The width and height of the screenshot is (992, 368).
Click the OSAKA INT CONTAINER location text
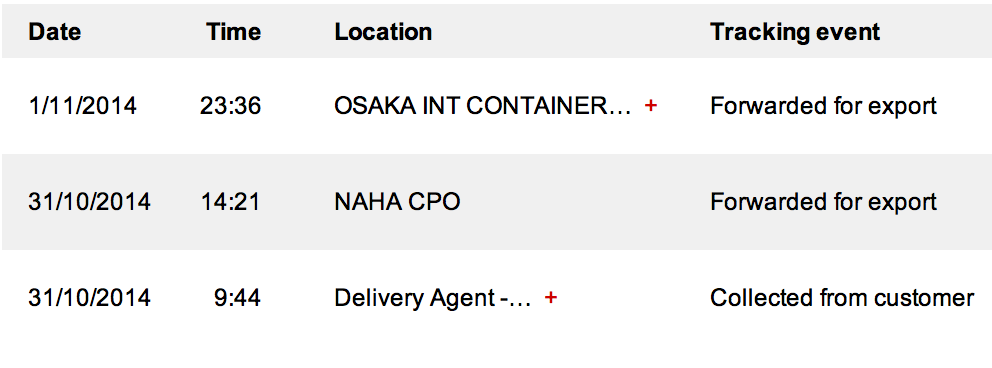click(483, 106)
